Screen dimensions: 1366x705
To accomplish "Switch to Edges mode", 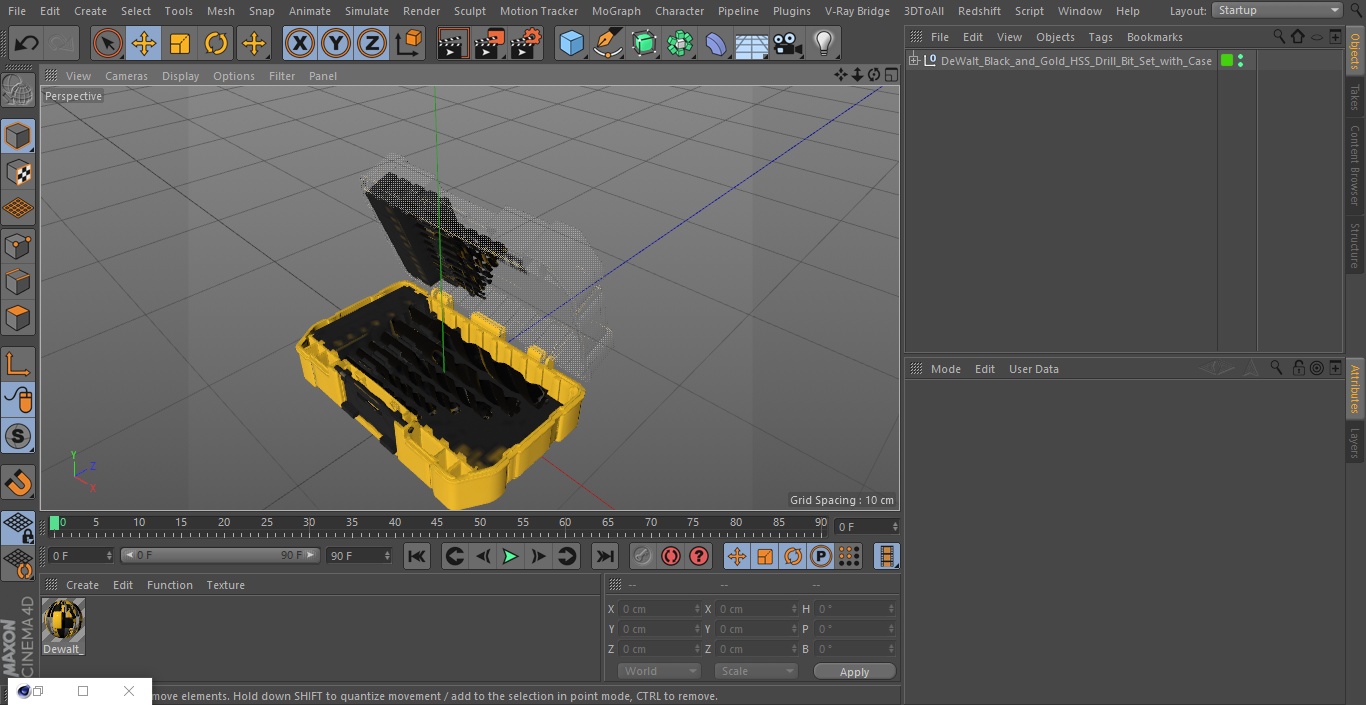I will 18,281.
